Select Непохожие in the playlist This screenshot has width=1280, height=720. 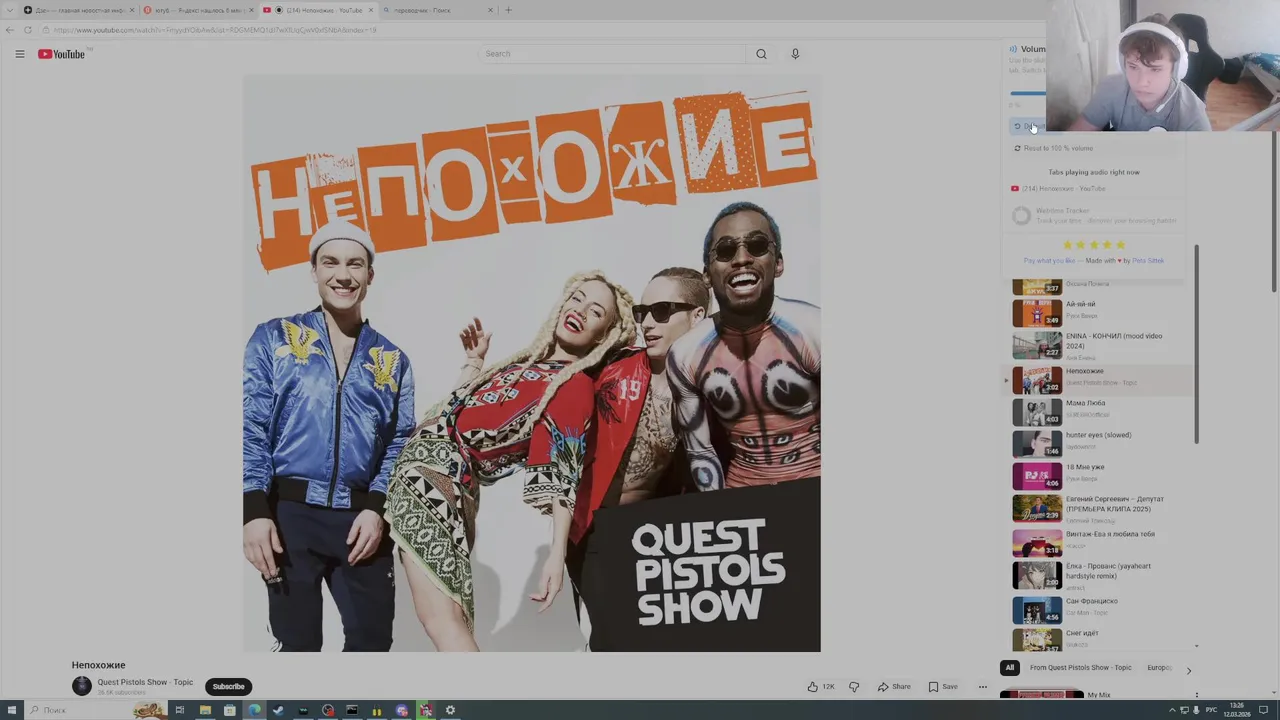1100,378
